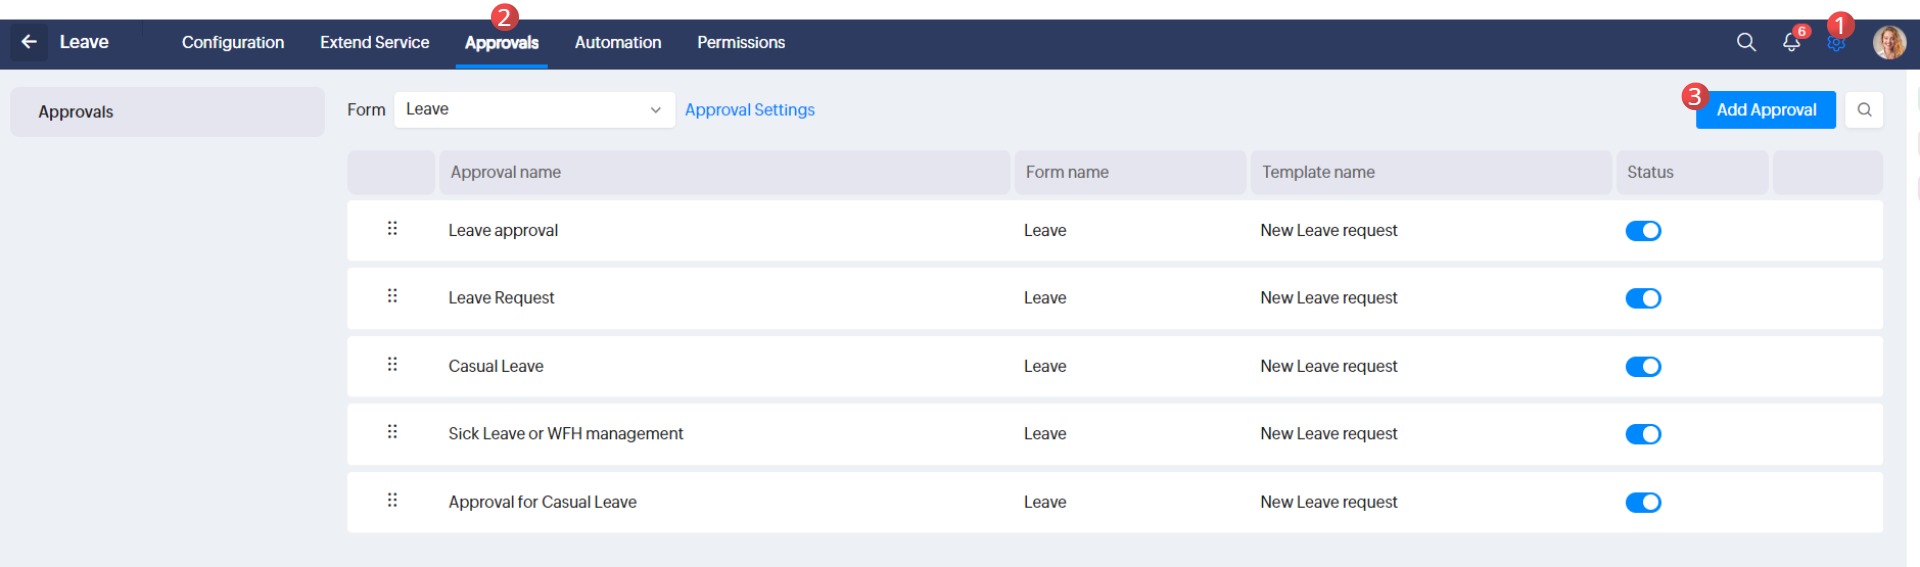1920x567 pixels.
Task: Open the Approval Settings link
Action: click(750, 110)
